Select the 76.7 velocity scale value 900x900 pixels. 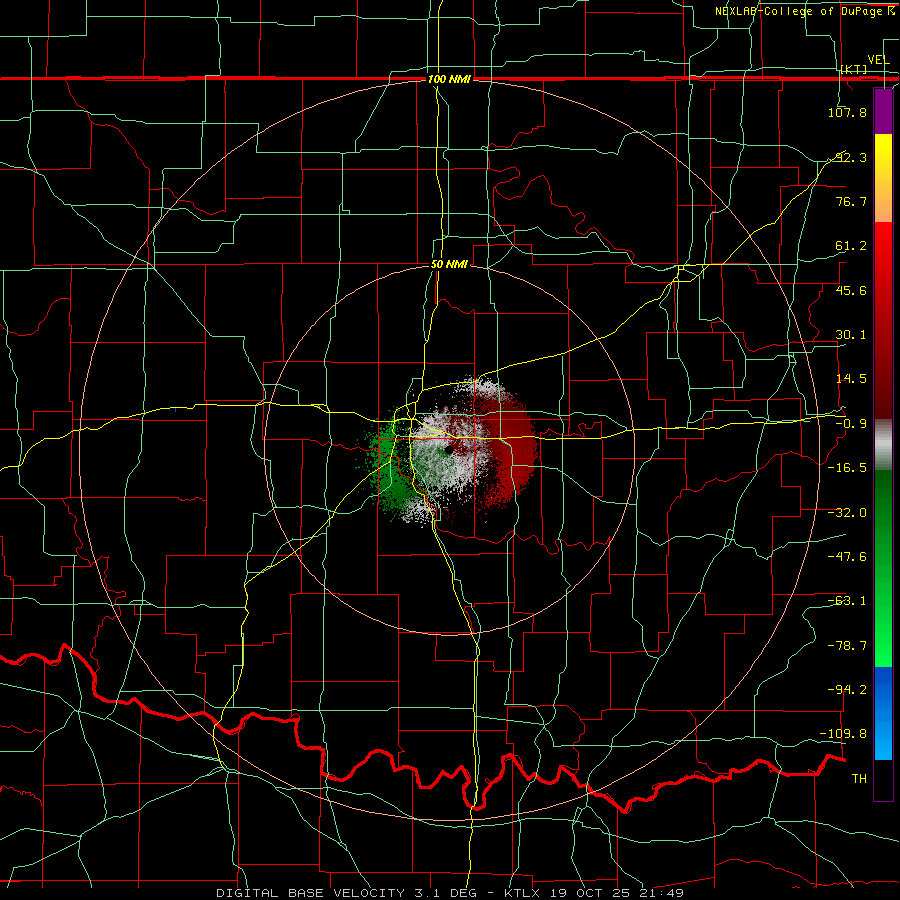coord(851,201)
